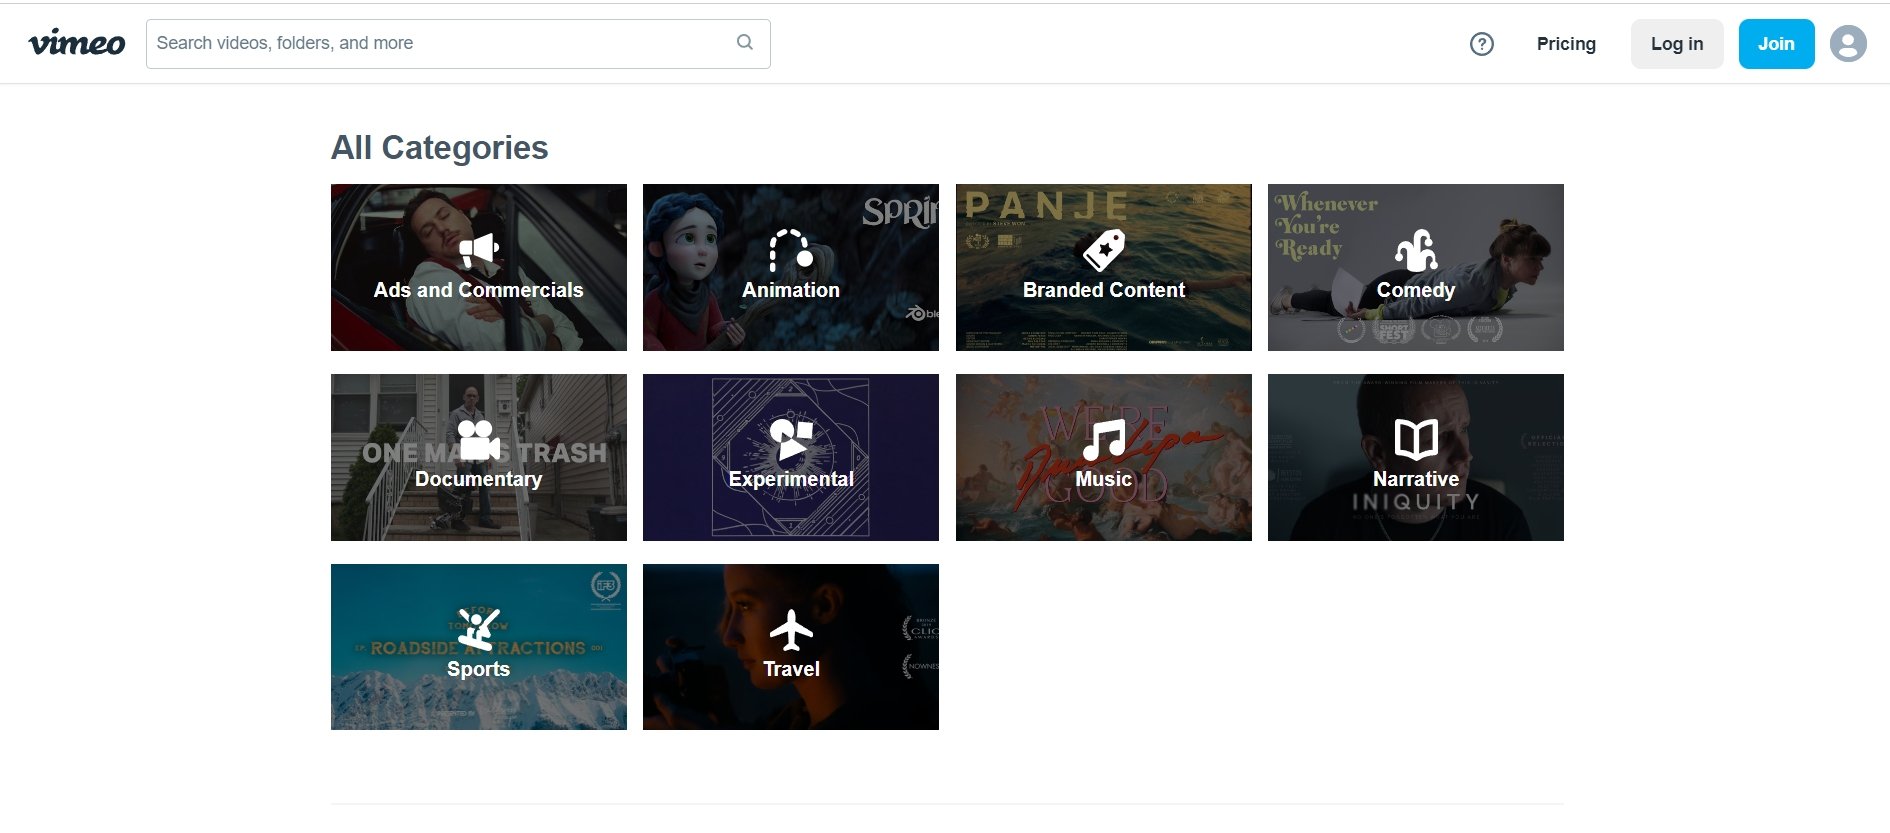Image resolution: width=1890 pixels, height=833 pixels.
Task: Click the Documentary camera icon
Action: [478, 440]
